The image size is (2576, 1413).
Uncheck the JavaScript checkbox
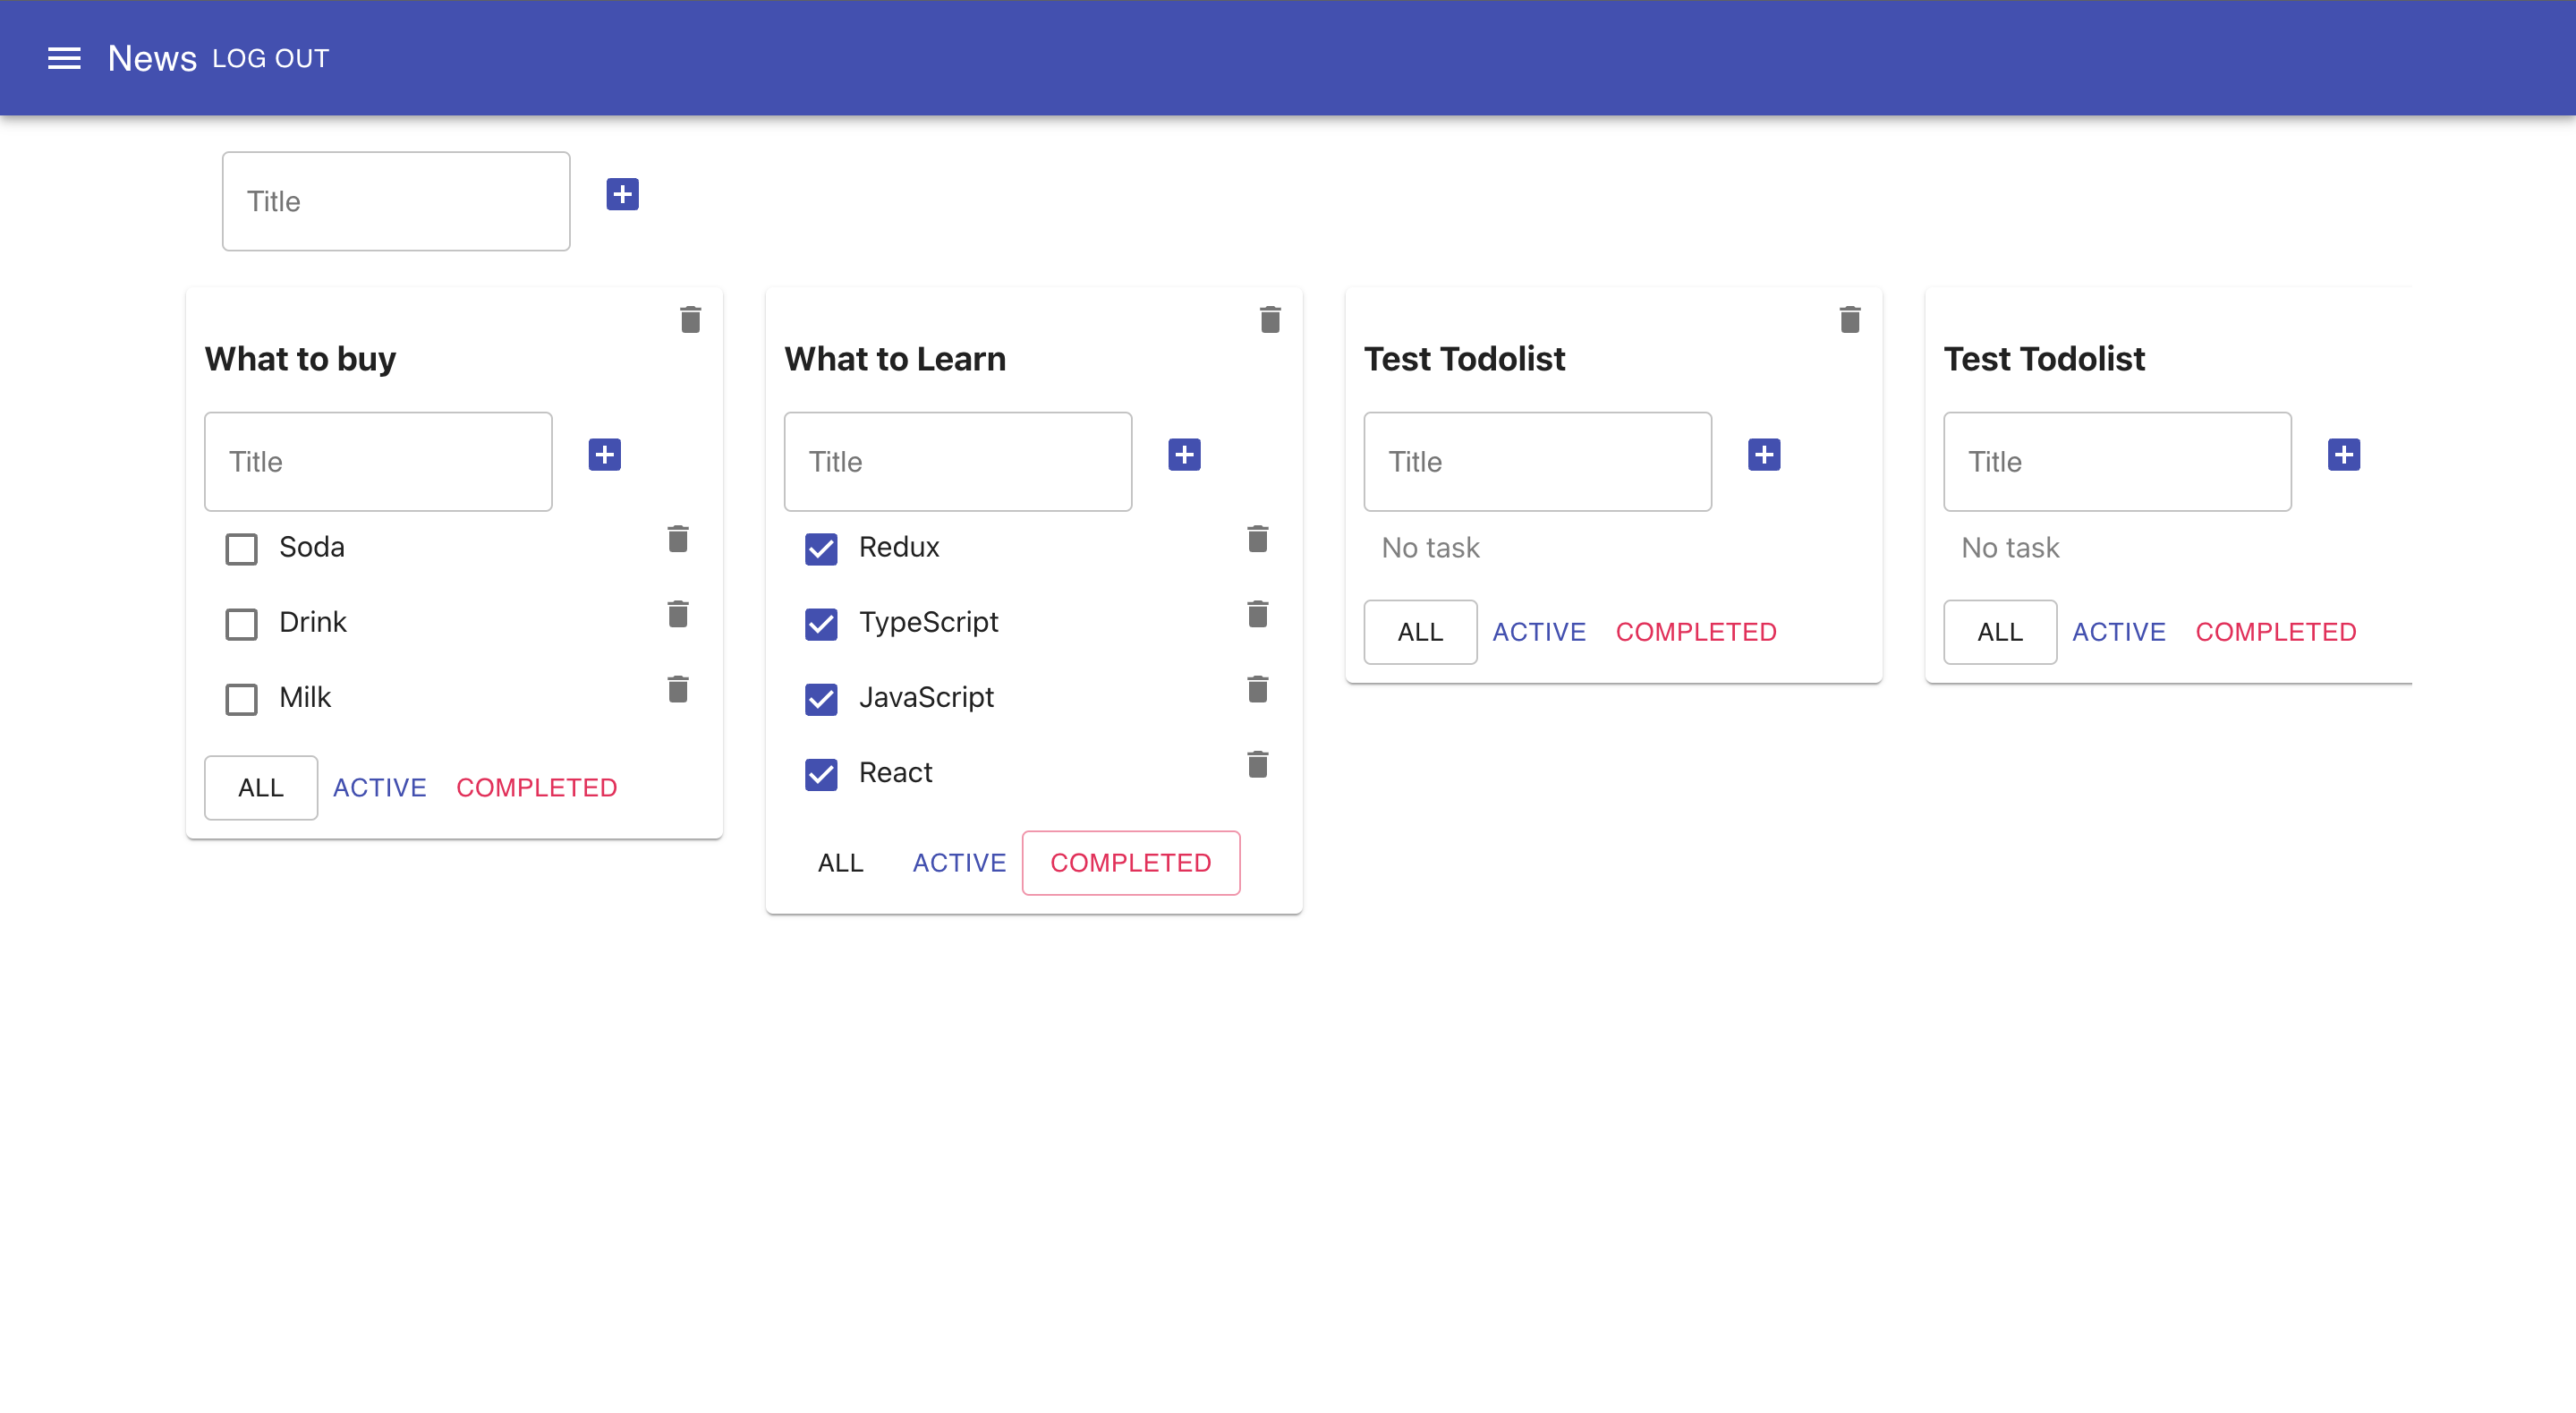coord(821,699)
